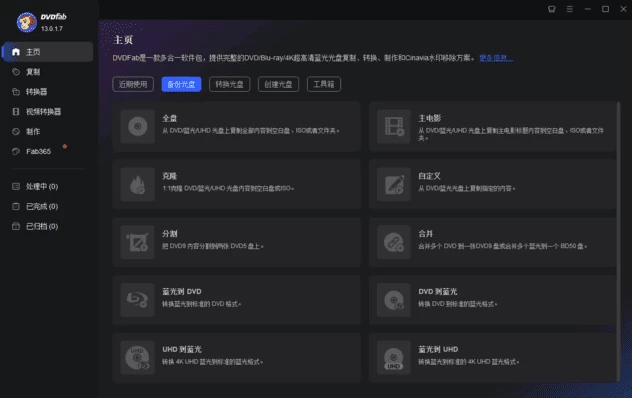Open the DVD 到蓝光 card
This screenshot has width=632, height=398.
click(x=493, y=300)
